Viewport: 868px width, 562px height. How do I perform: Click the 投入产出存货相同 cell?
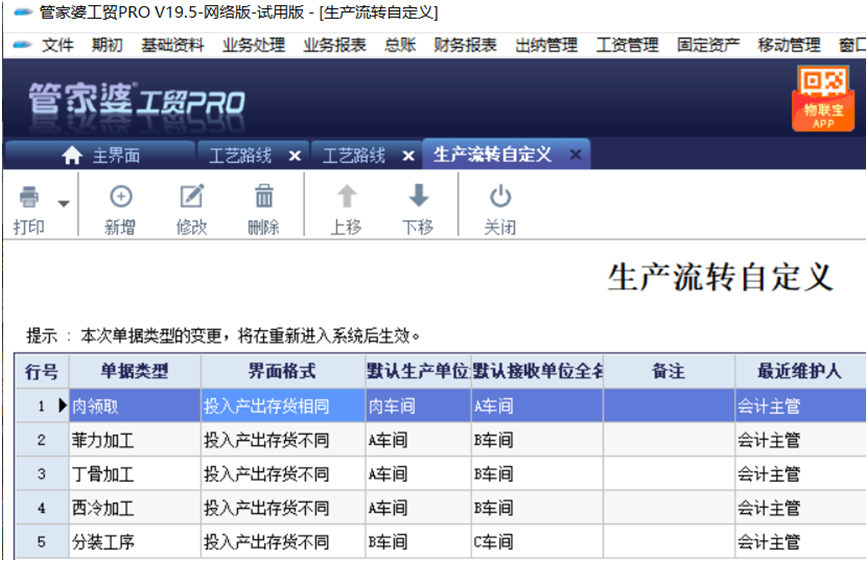coord(283,406)
